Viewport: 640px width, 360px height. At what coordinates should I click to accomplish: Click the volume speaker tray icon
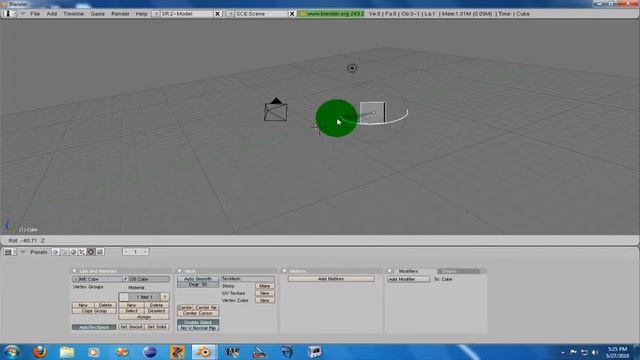pos(595,352)
